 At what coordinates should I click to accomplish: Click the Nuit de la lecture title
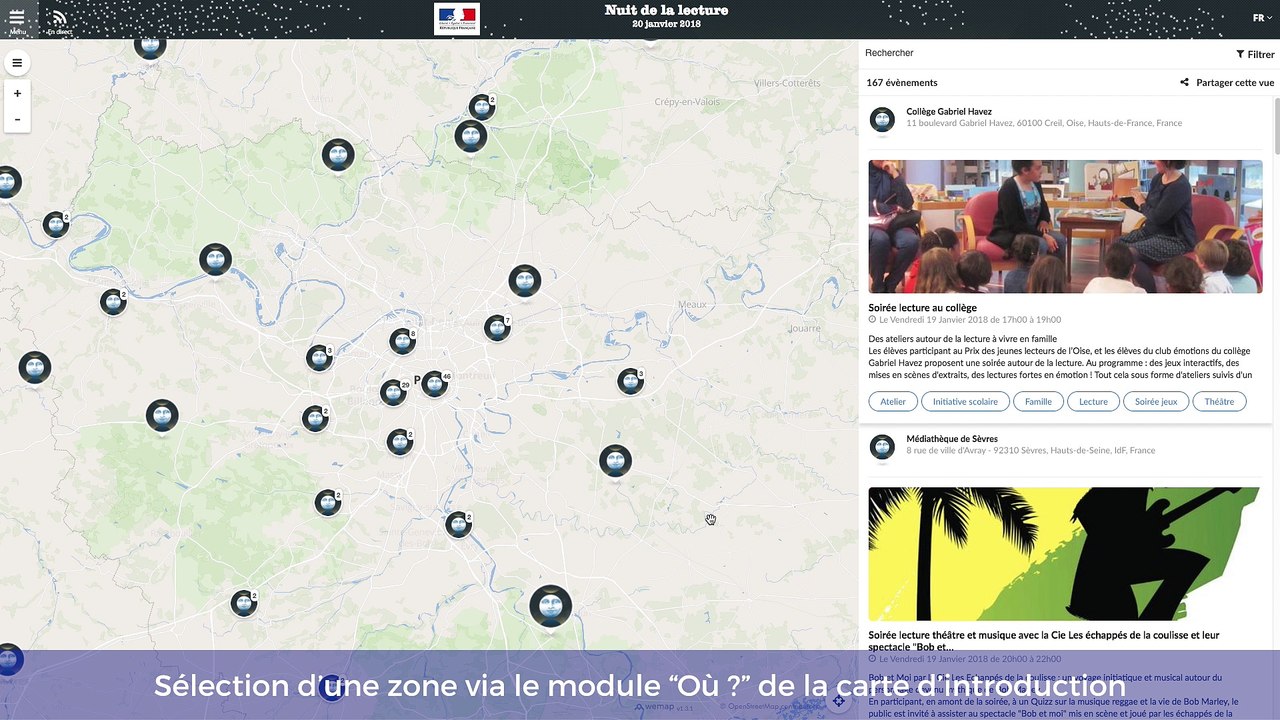click(666, 11)
